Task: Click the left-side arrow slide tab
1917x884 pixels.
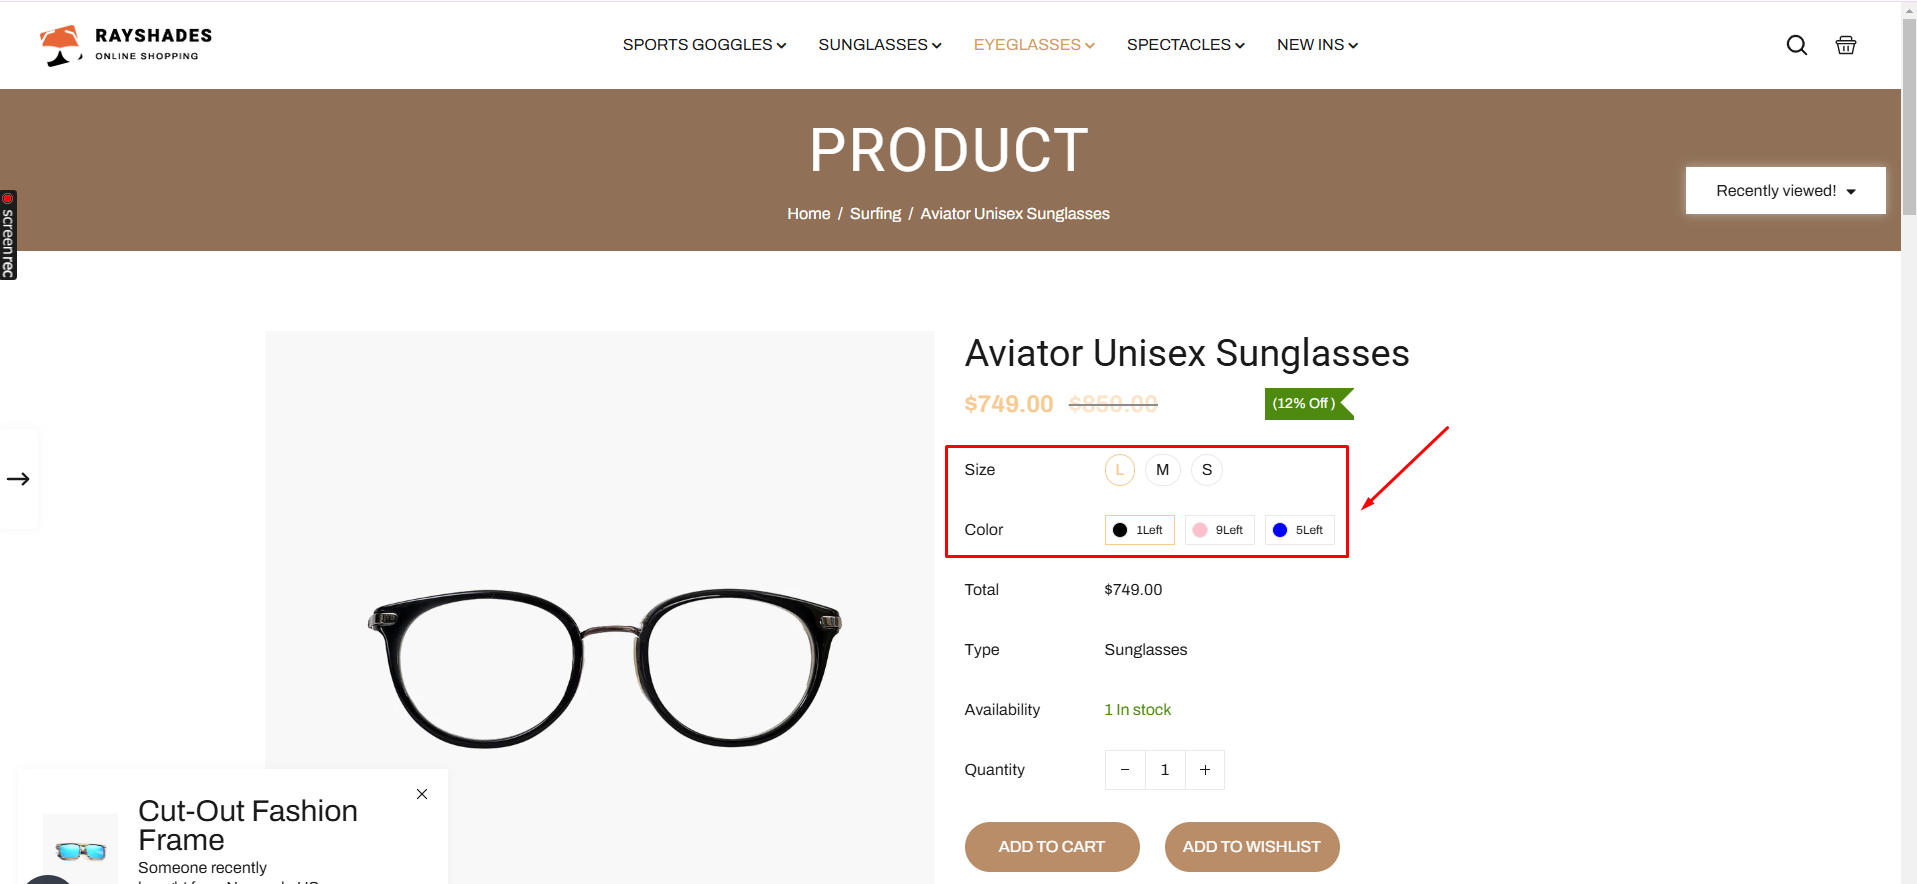Action: click(x=18, y=479)
